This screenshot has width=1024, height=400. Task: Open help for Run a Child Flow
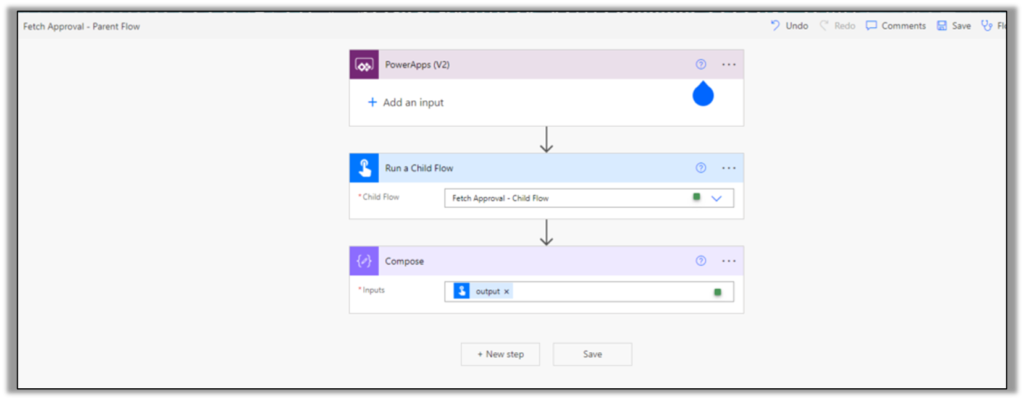point(701,168)
